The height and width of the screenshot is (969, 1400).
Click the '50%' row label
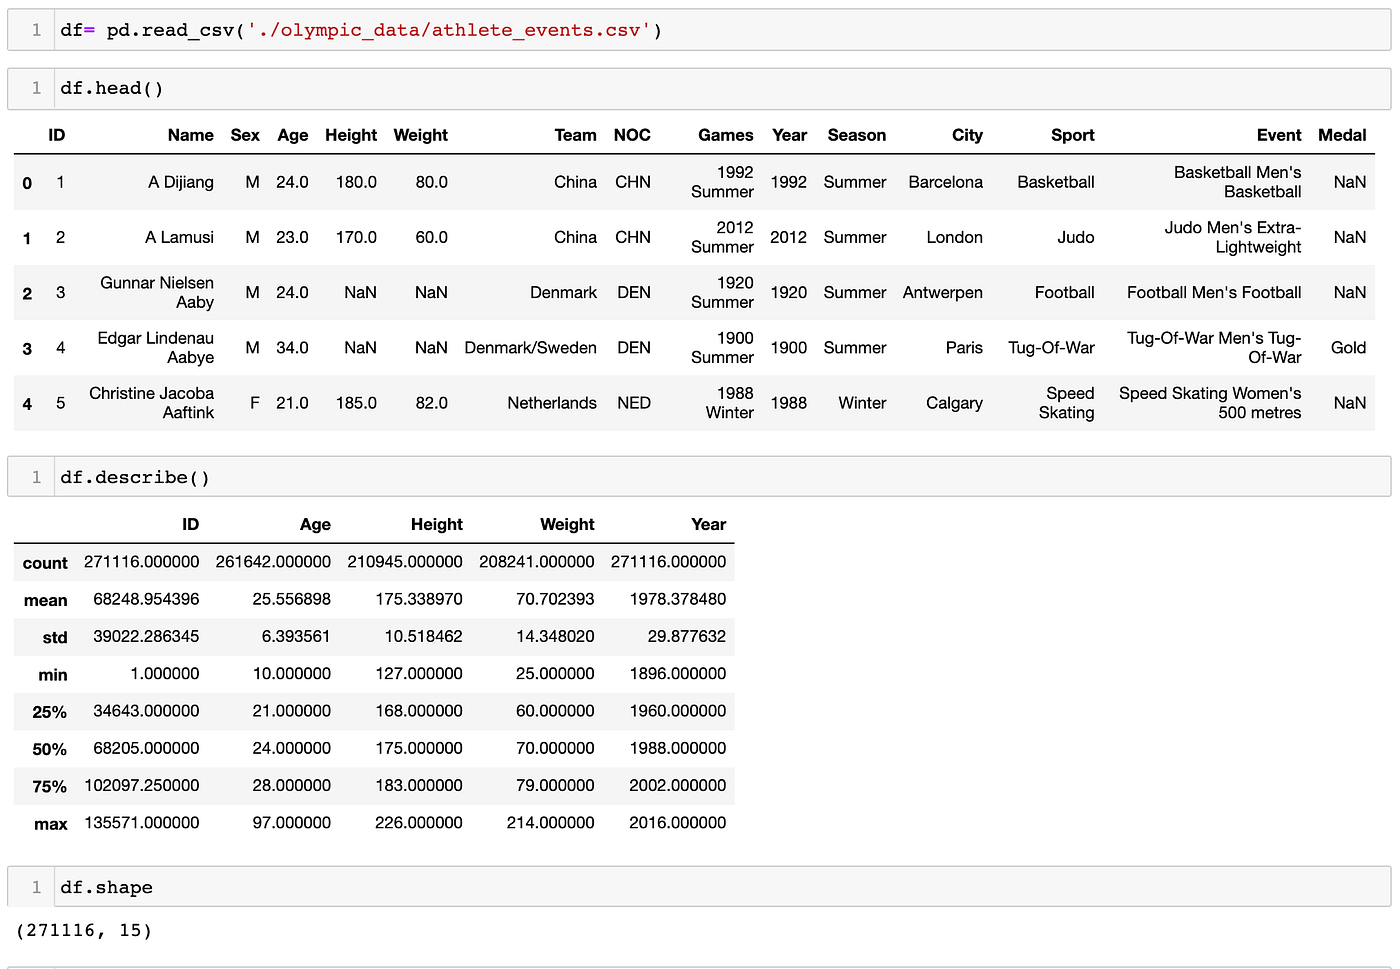click(x=49, y=749)
